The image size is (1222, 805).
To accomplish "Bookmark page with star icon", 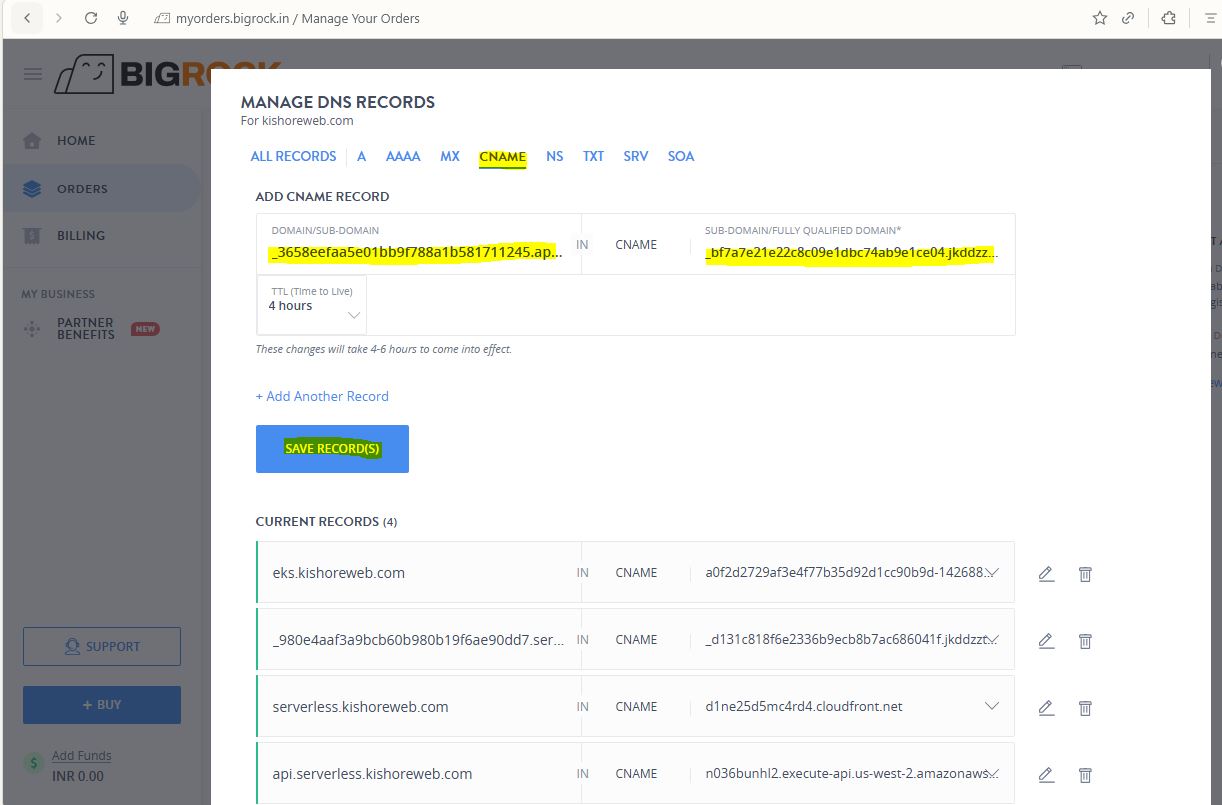I will 1100,18.
